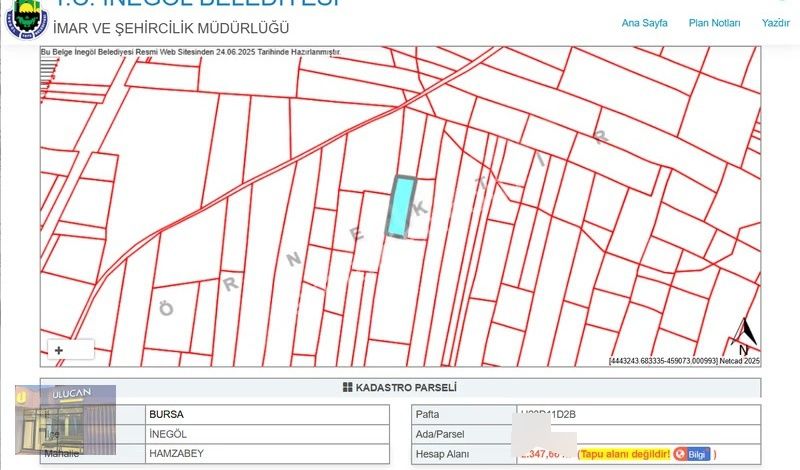Select the BURSA cell value

(166, 414)
